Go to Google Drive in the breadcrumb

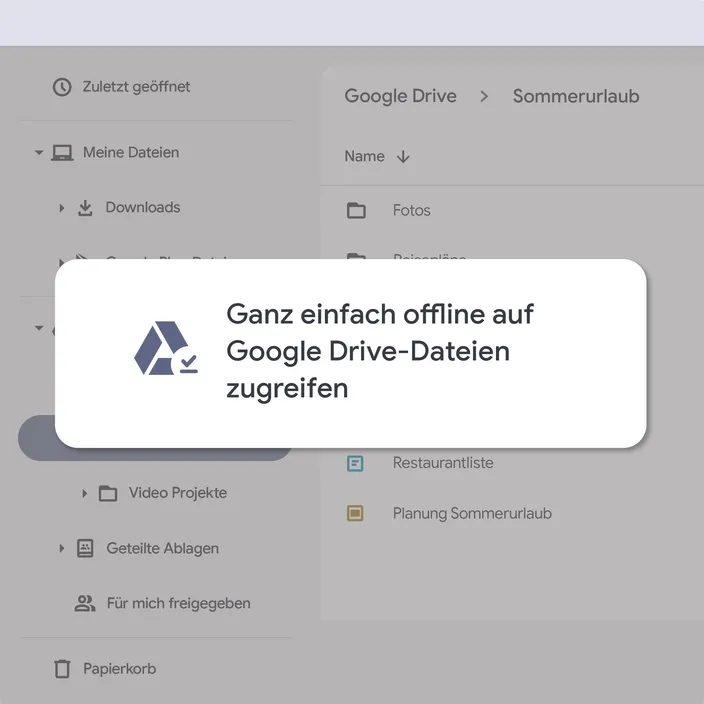pyautogui.click(x=400, y=96)
